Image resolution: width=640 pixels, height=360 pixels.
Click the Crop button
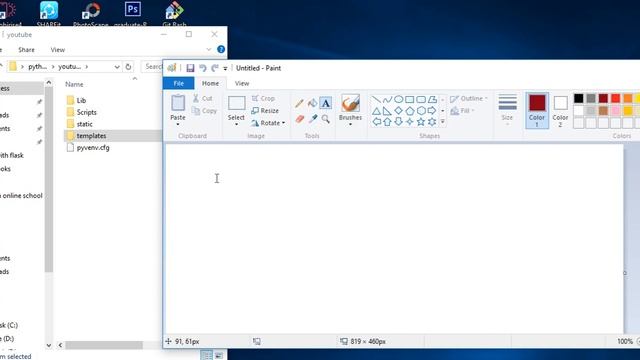263,98
